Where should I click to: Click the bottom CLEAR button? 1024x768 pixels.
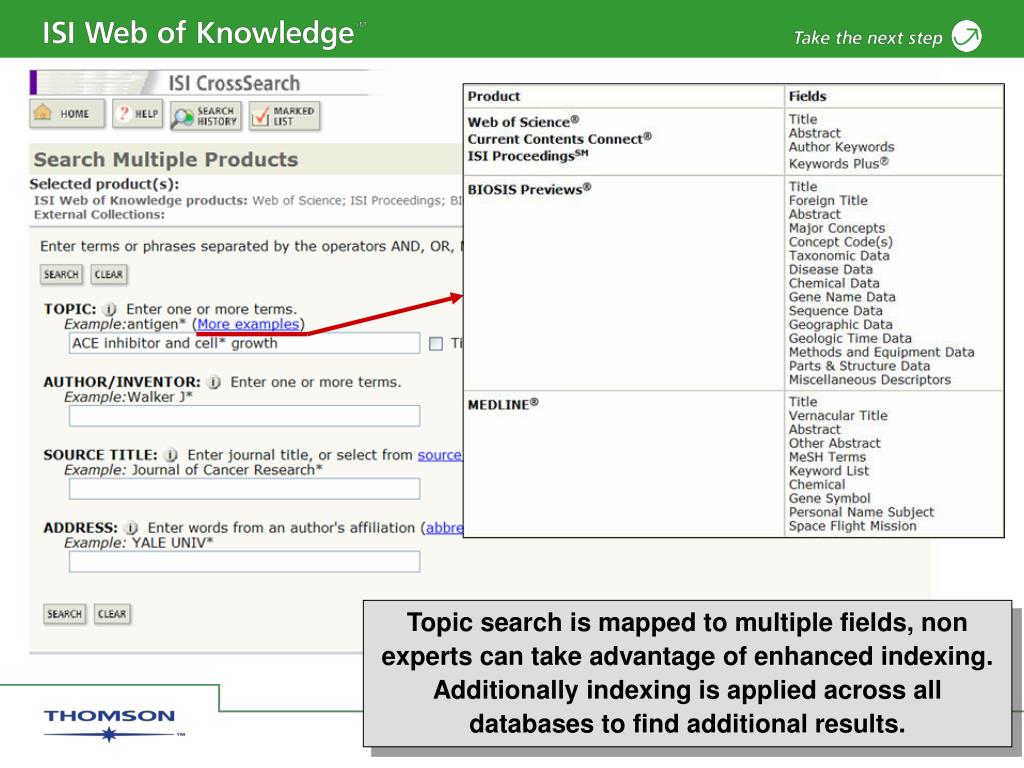click(112, 614)
